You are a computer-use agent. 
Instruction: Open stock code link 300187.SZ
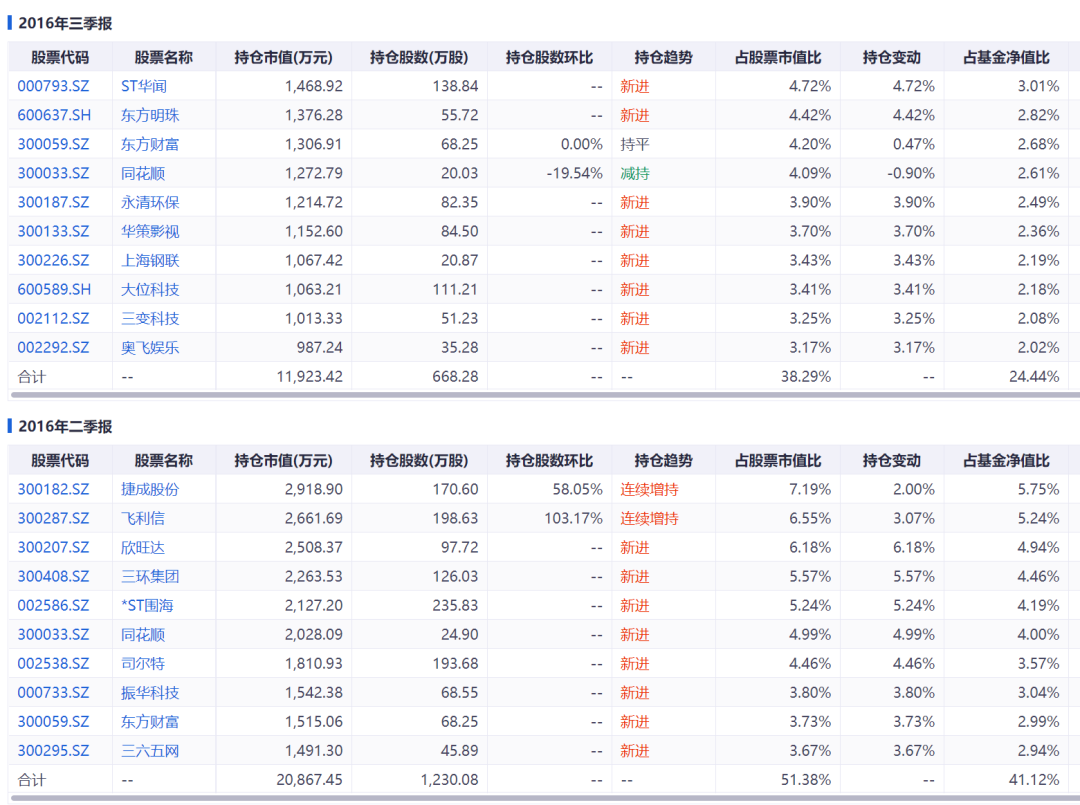click(x=53, y=202)
